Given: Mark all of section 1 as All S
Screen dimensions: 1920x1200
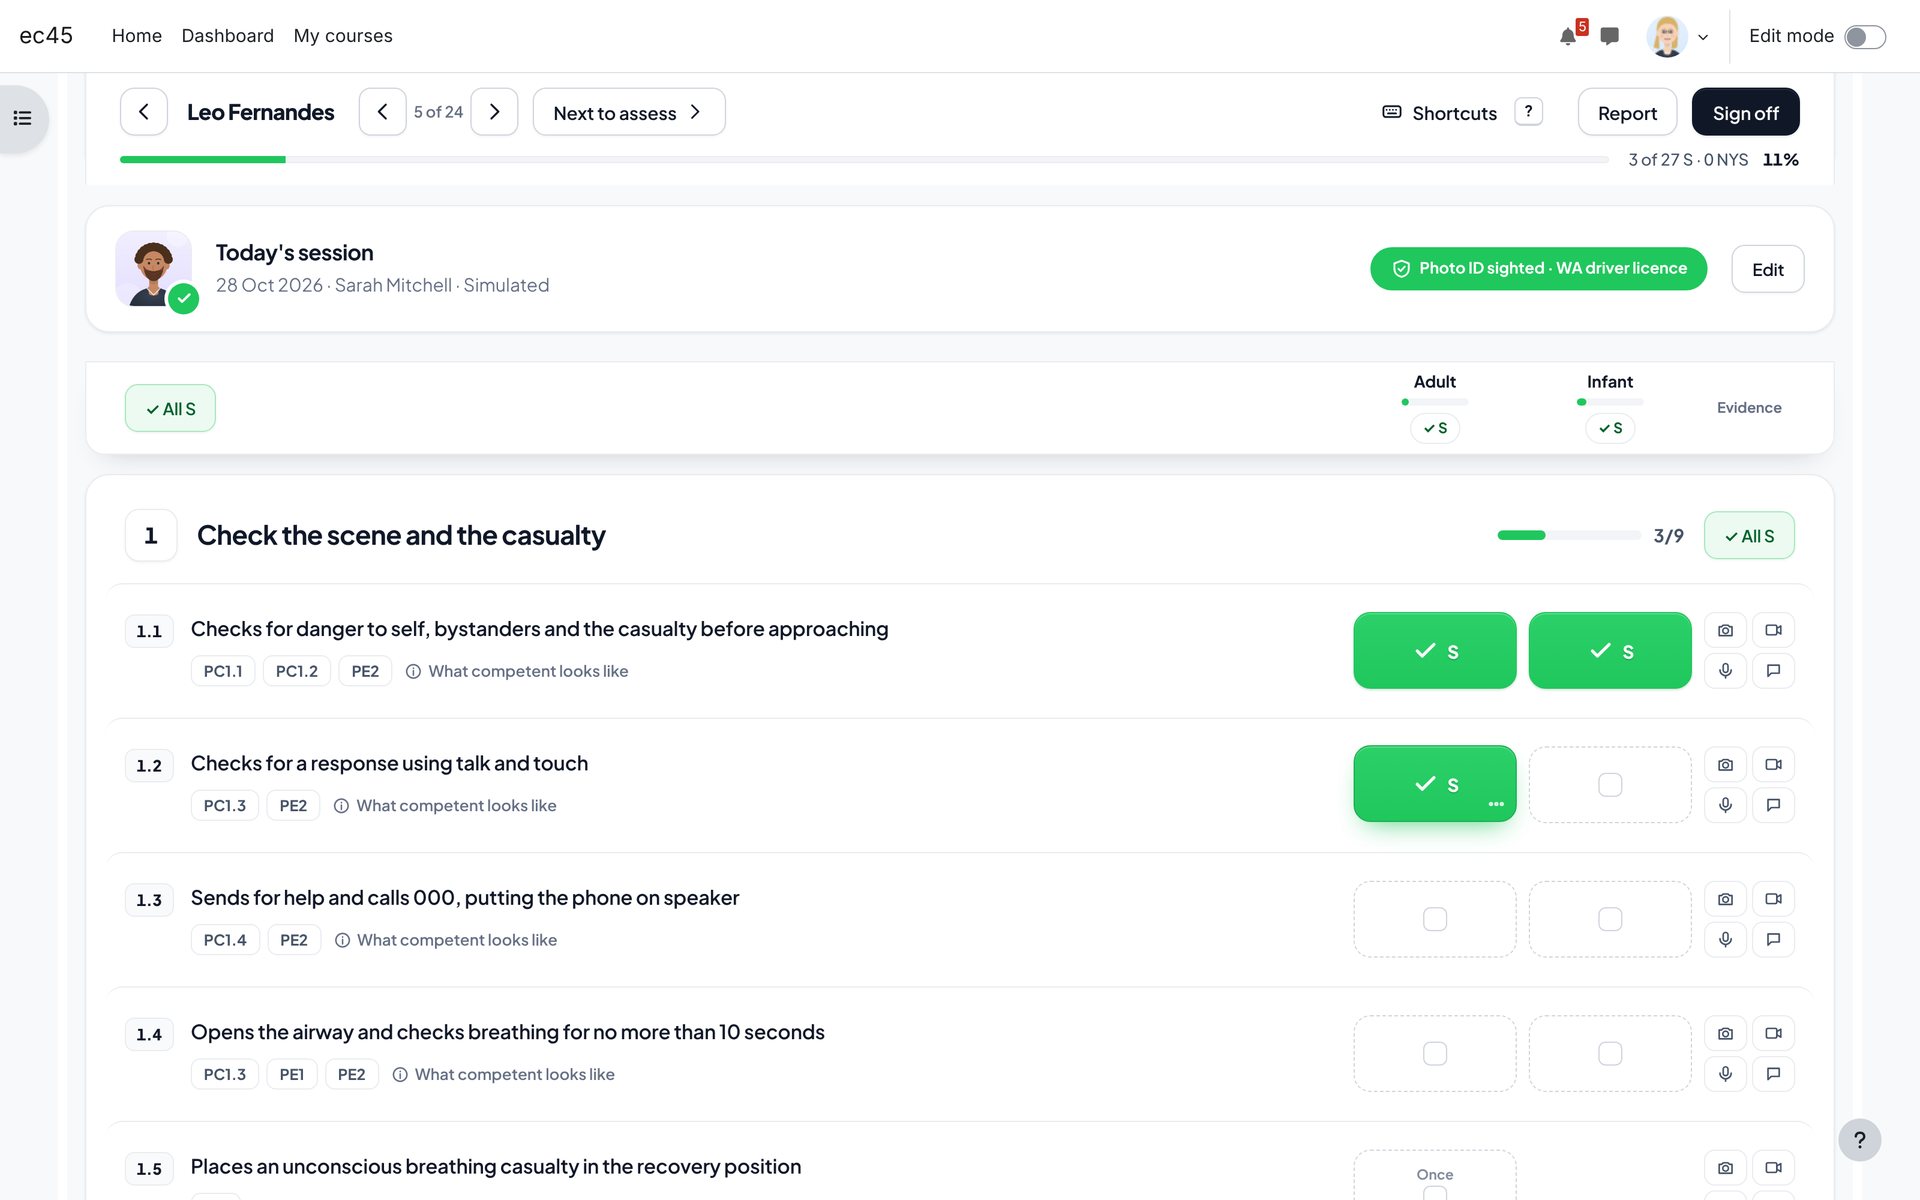Looking at the screenshot, I should point(1749,536).
